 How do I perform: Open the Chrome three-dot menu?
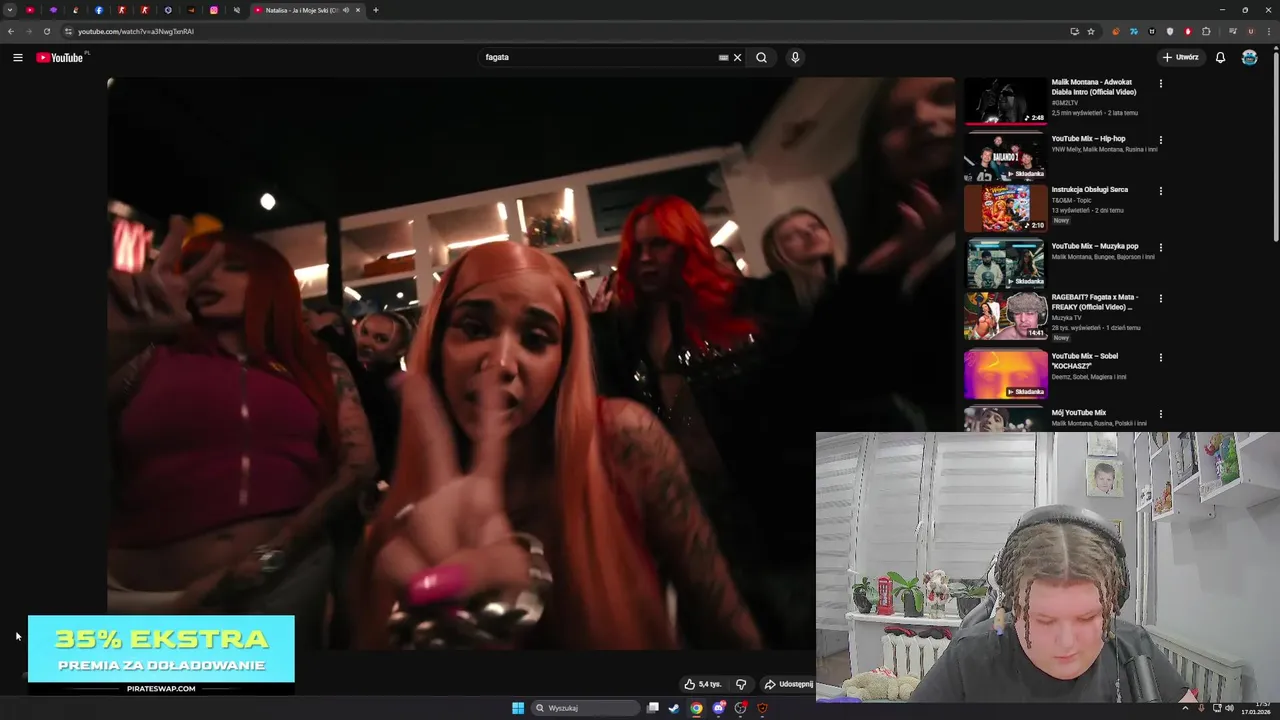click(x=1267, y=31)
